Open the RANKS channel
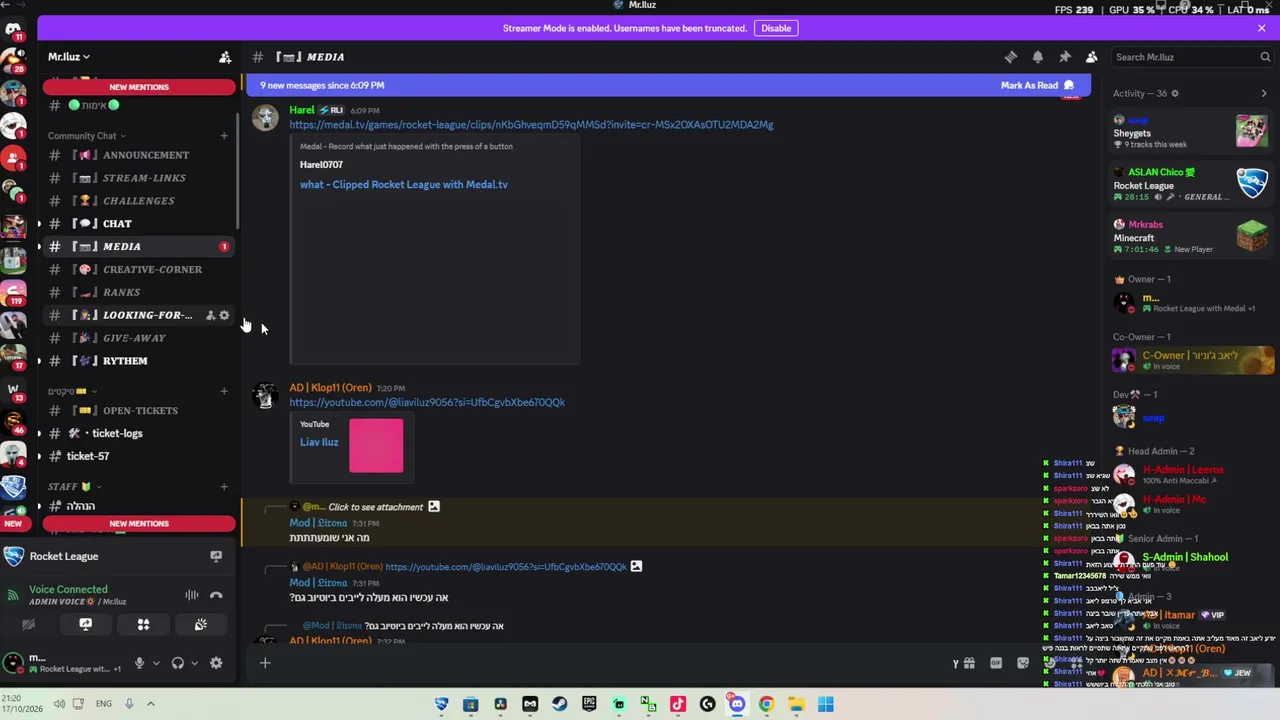The width and height of the screenshot is (1280, 720). [x=138, y=292]
